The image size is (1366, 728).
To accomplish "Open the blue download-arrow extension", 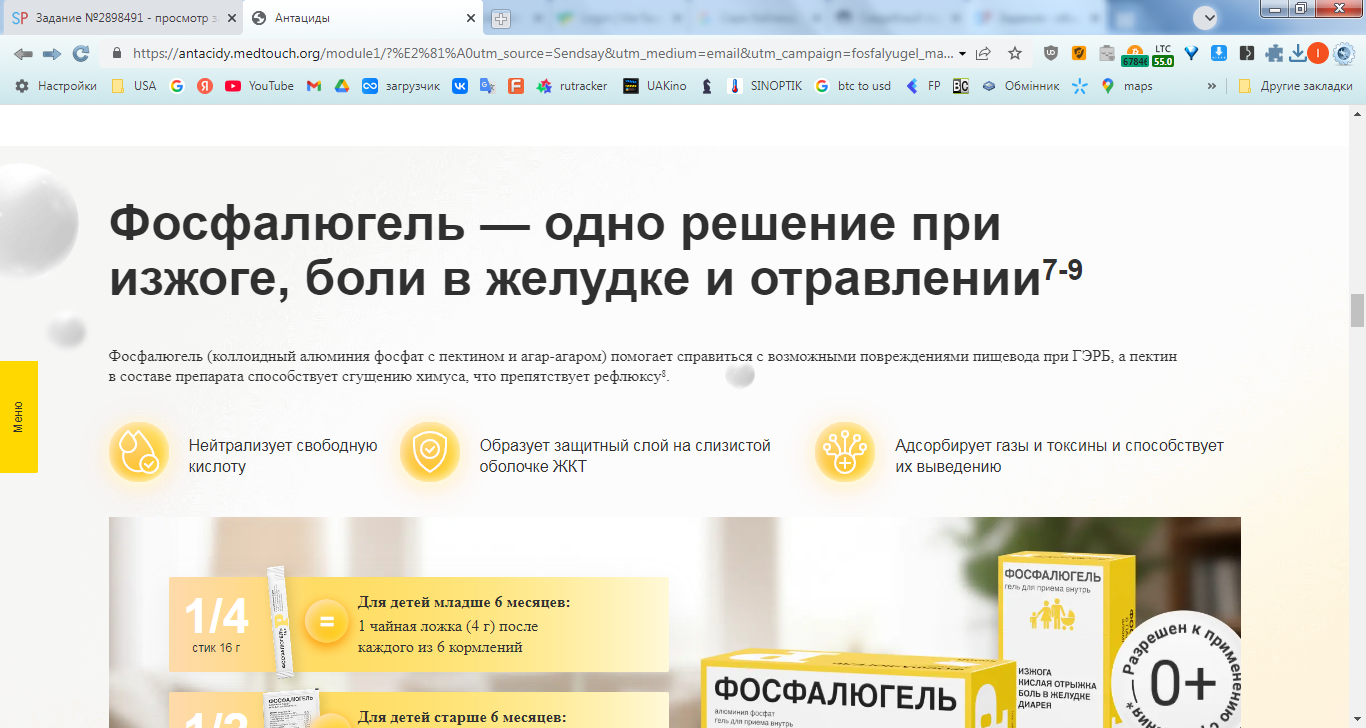I will 1219,53.
